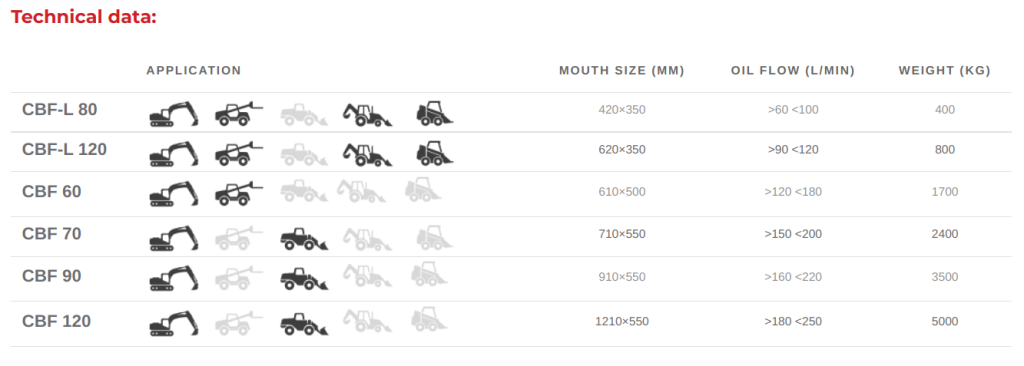Screen dimensions: 1024x366
Task: Click the APPLICATION column header
Action: 194,71
